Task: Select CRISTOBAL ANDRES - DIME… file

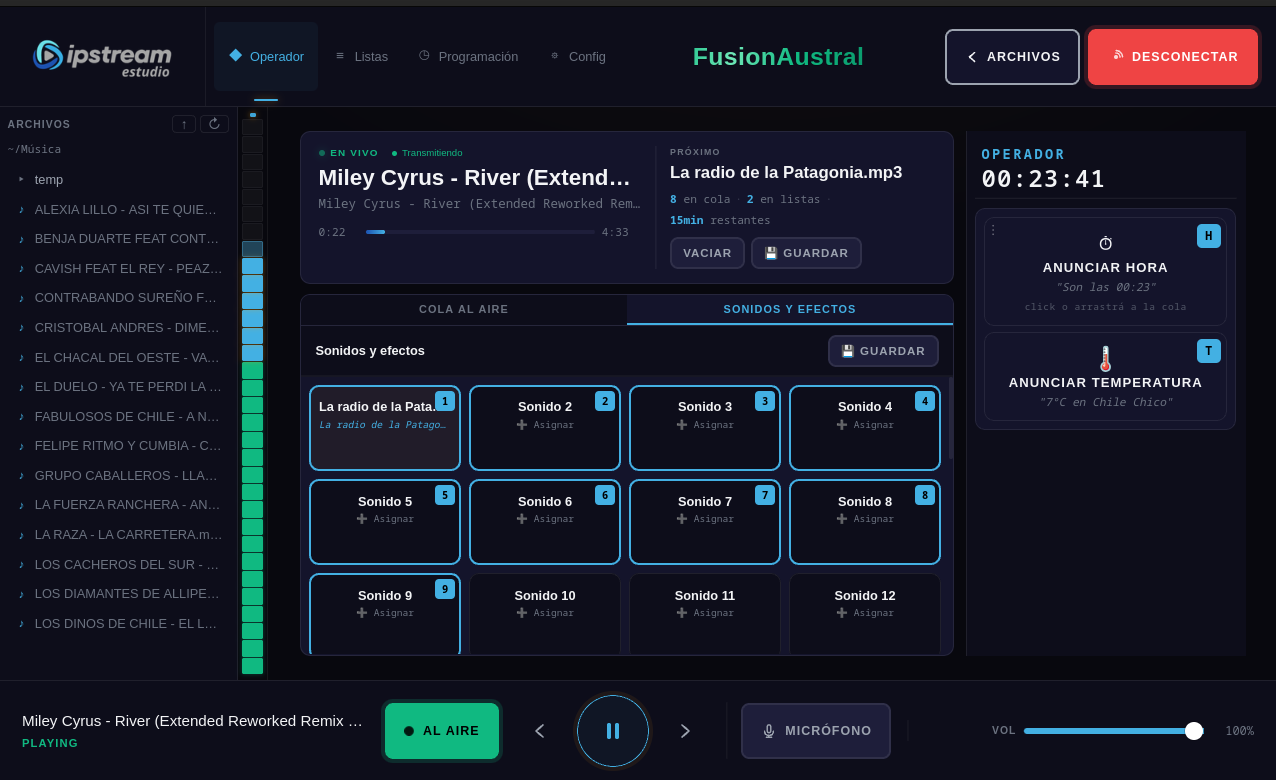Action: pos(118,327)
